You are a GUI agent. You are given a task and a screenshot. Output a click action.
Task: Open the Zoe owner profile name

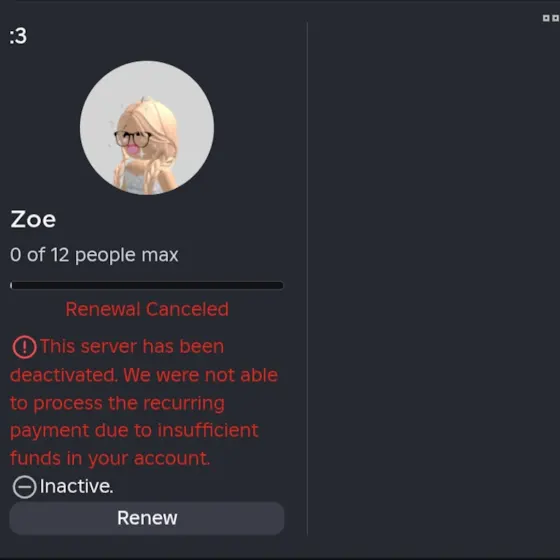pyautogui.click(x=33, y=219)
